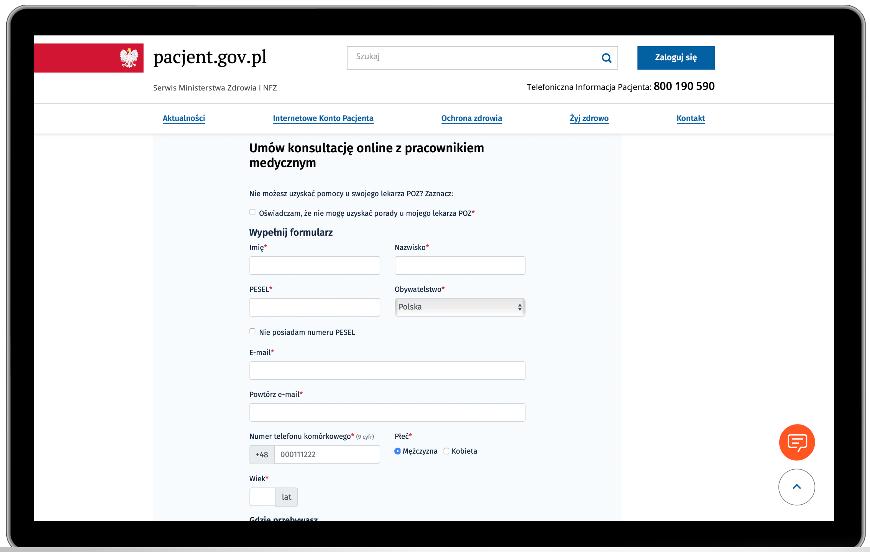Check the POZ doctor declaration checkbox

[x=253, y=212]
